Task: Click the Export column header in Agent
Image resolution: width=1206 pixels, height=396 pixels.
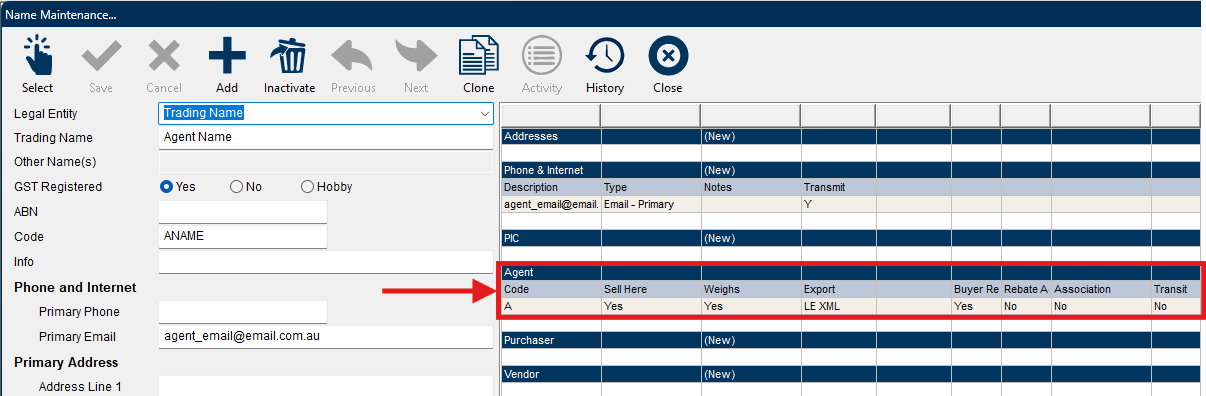Action: click(x=837, y=289)
